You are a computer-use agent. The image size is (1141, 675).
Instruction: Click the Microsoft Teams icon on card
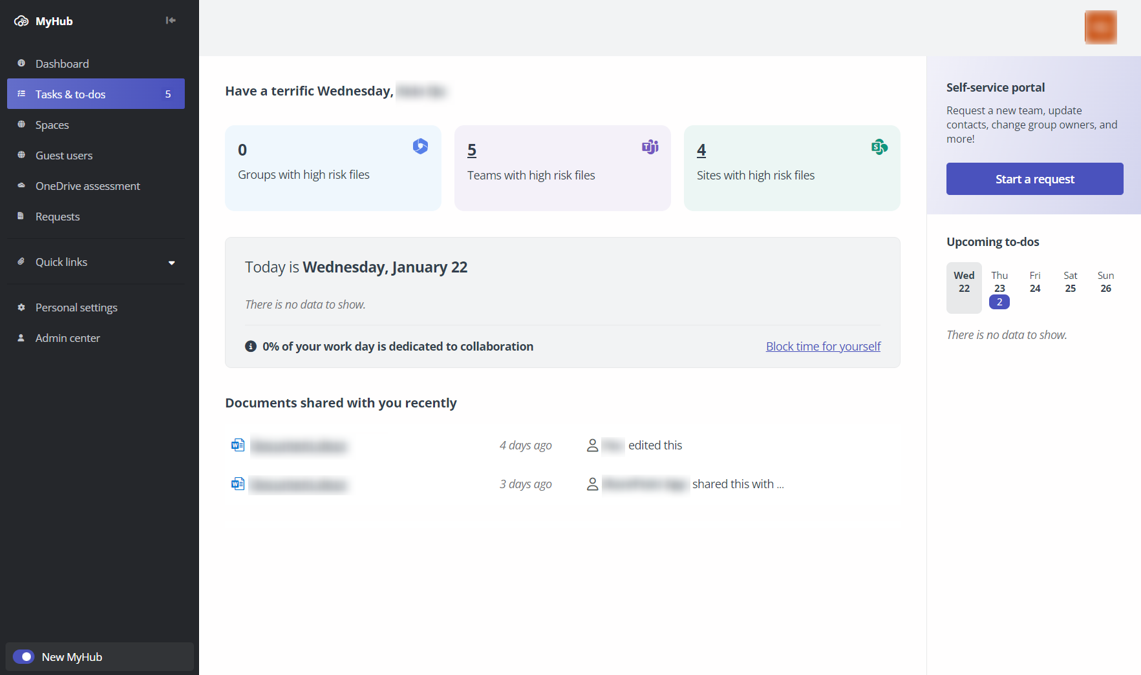650,147
